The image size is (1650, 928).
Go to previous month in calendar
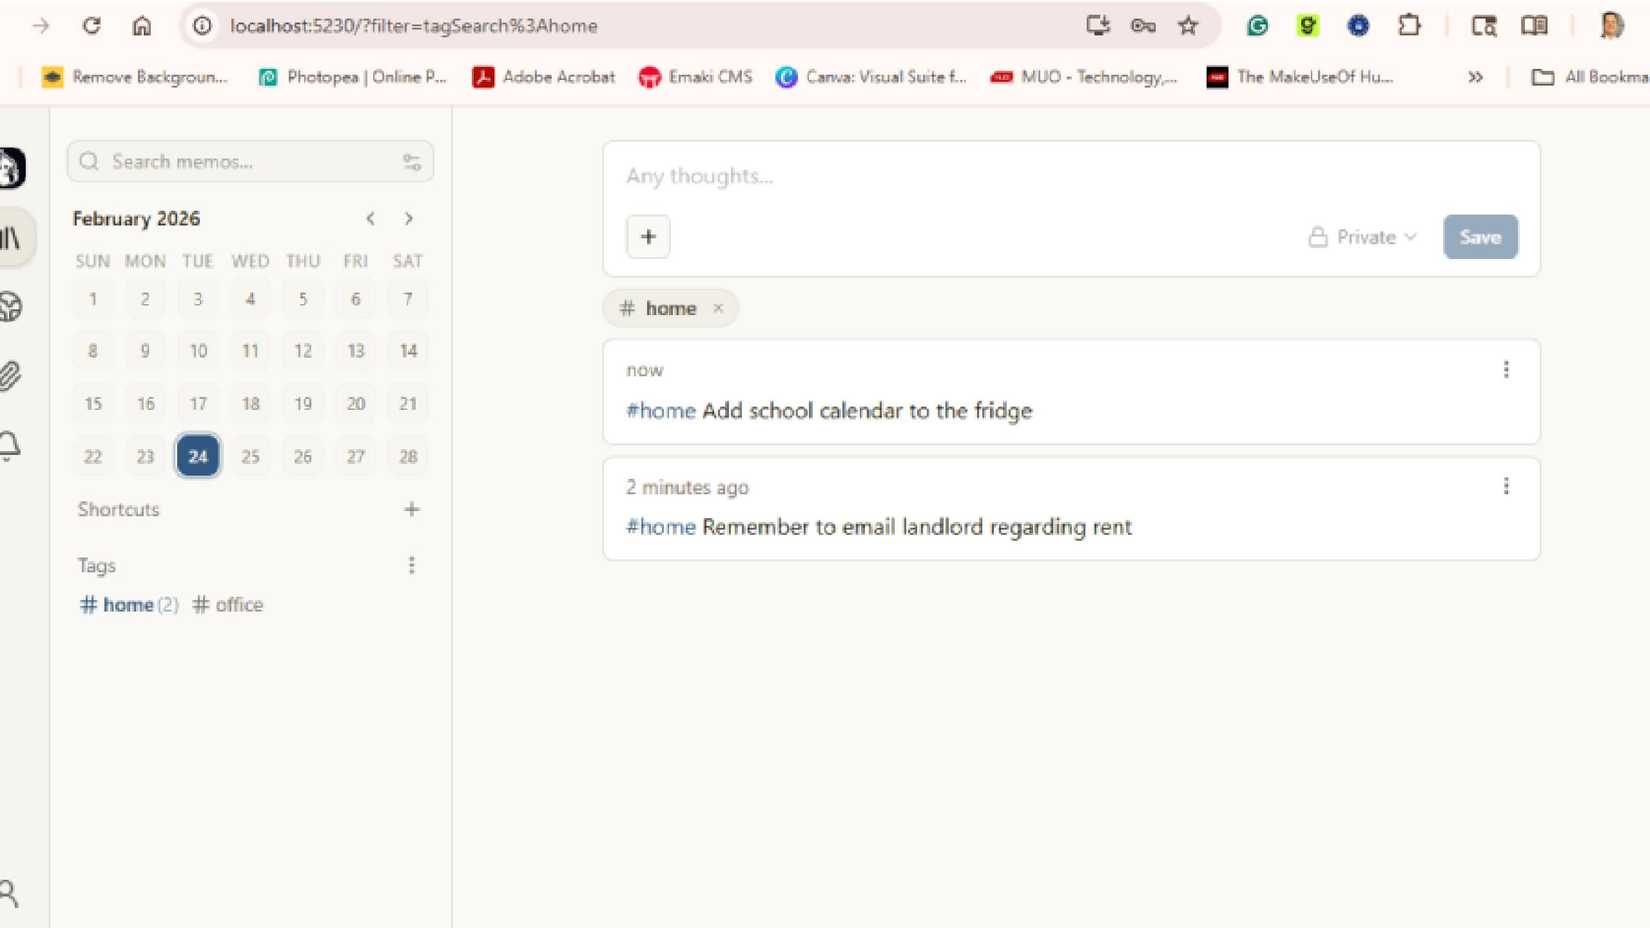[370, 219]
